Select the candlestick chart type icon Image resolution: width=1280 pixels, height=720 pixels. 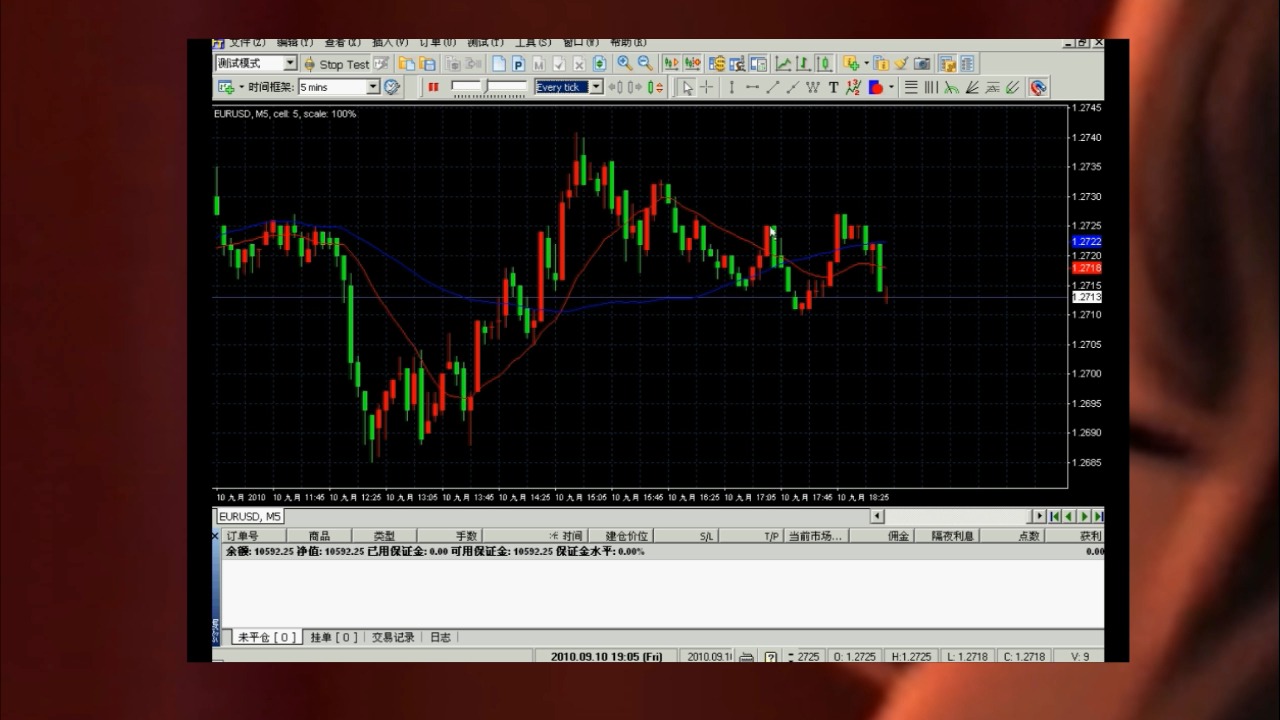824,64
